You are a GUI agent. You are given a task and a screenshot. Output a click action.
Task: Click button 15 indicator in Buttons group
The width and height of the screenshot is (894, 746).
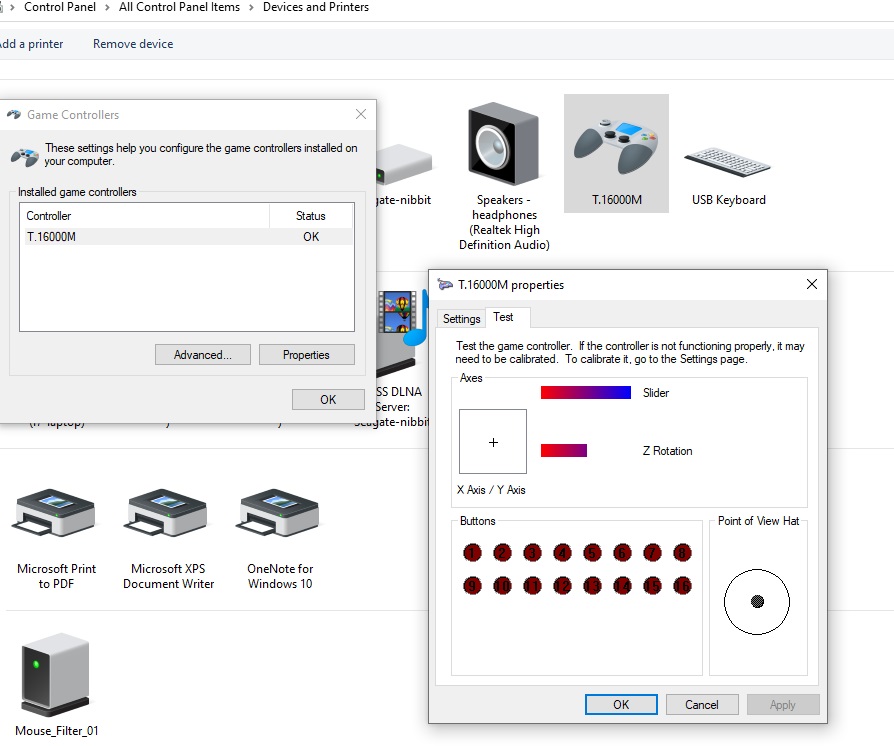(x=652, y=586)
